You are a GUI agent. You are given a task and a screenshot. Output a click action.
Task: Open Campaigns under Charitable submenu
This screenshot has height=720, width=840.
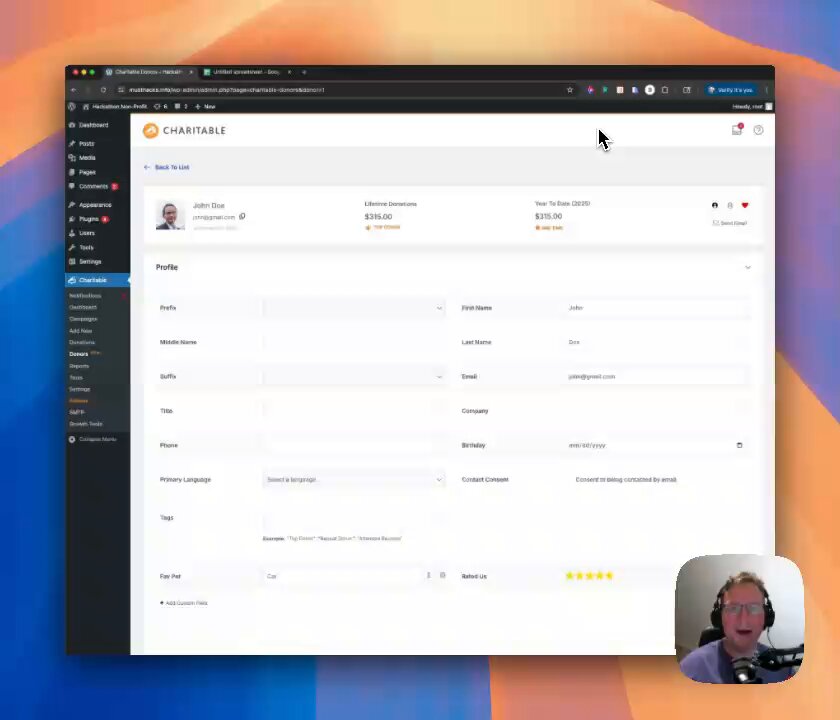tap(83, 319)
